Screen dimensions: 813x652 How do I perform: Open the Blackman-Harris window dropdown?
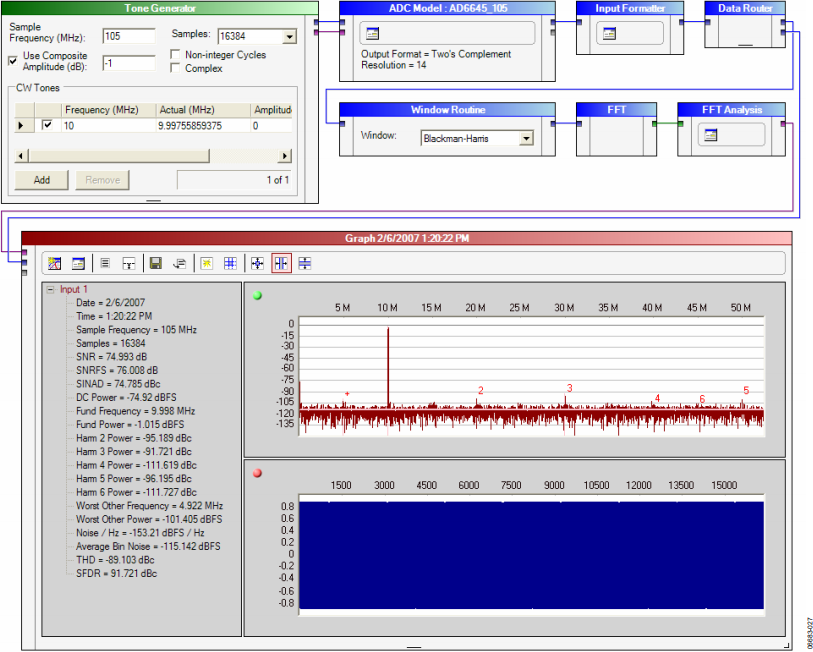[x=527, y=138]
